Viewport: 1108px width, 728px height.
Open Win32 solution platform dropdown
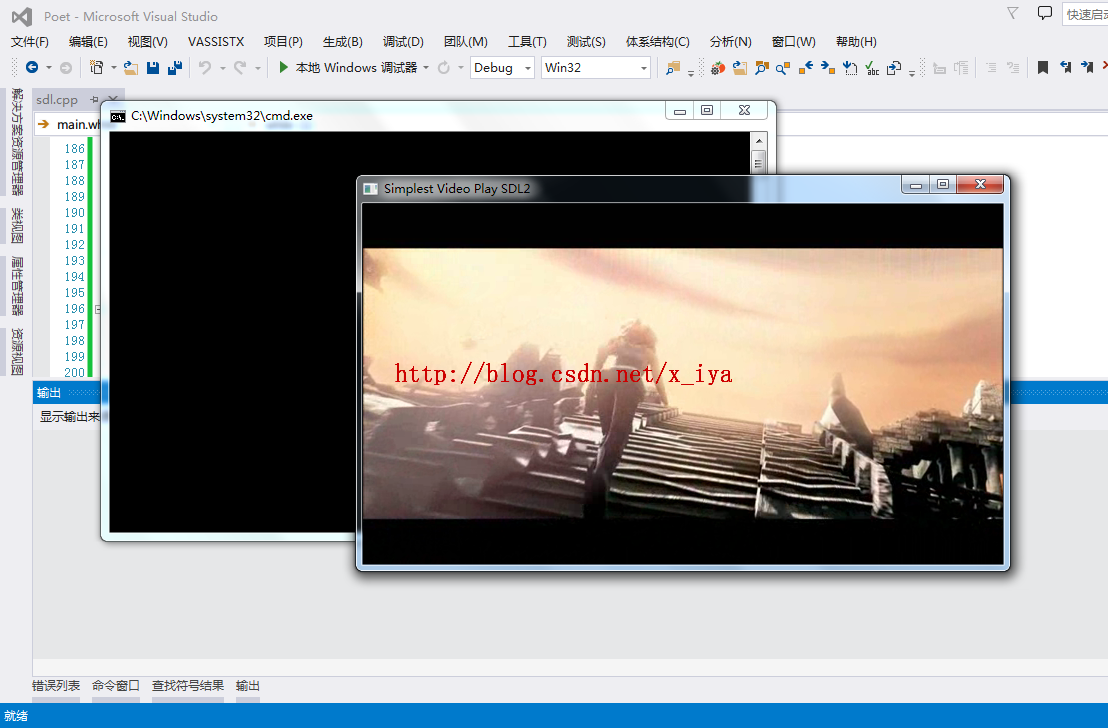click(596, 67)
